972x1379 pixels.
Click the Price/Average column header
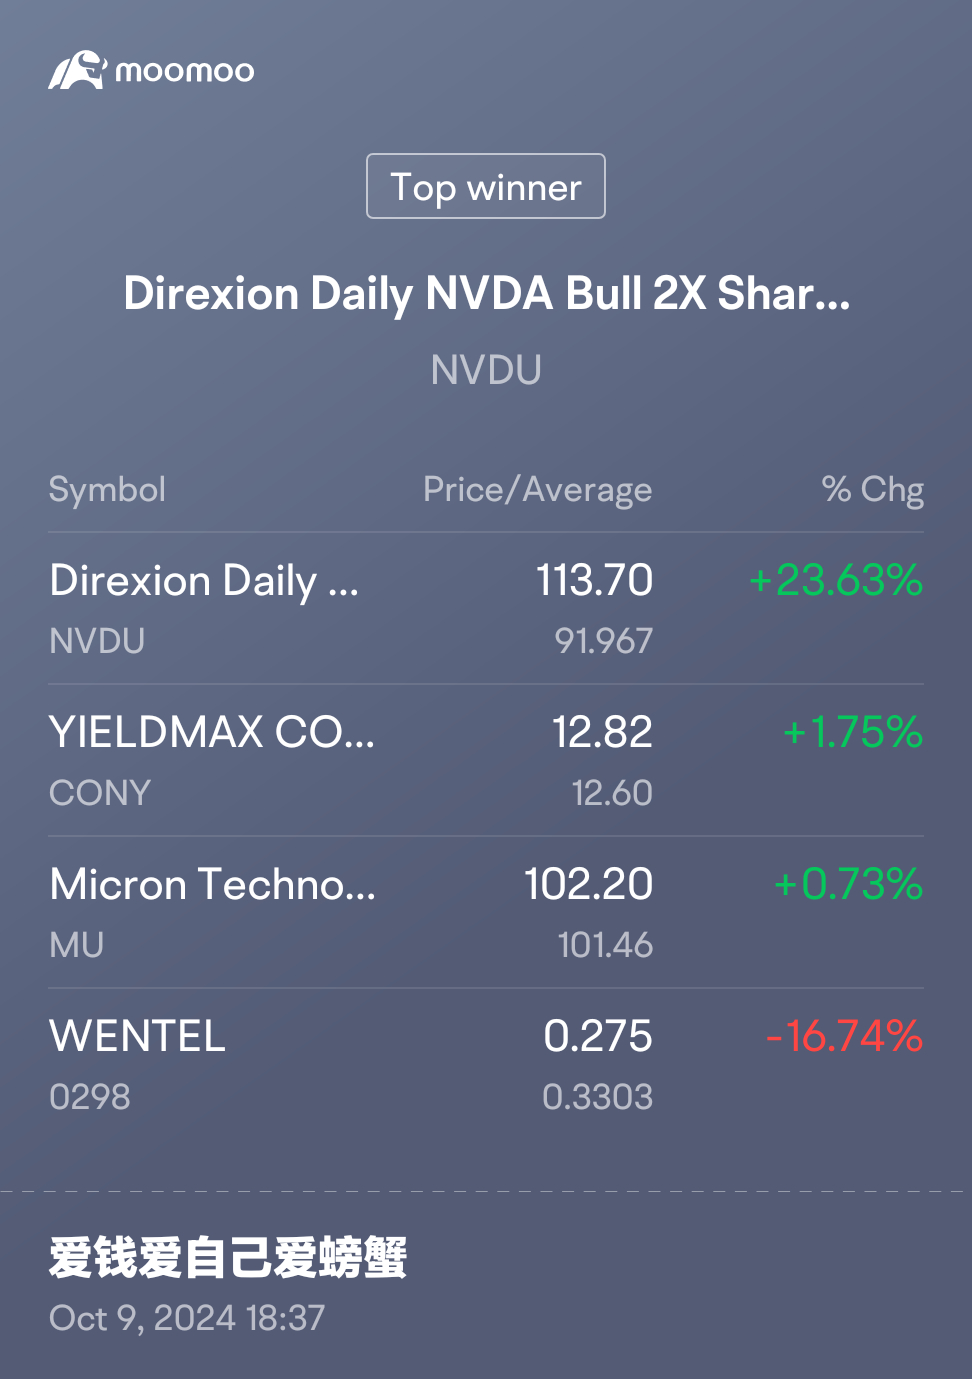click(x=537, y=490)
